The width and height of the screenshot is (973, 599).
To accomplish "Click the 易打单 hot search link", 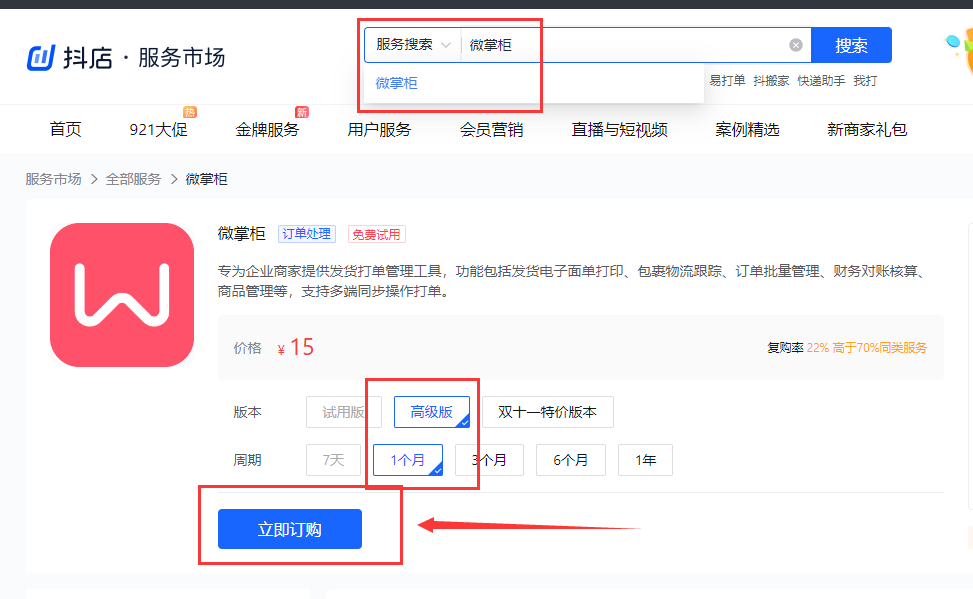I will [727, 81].
